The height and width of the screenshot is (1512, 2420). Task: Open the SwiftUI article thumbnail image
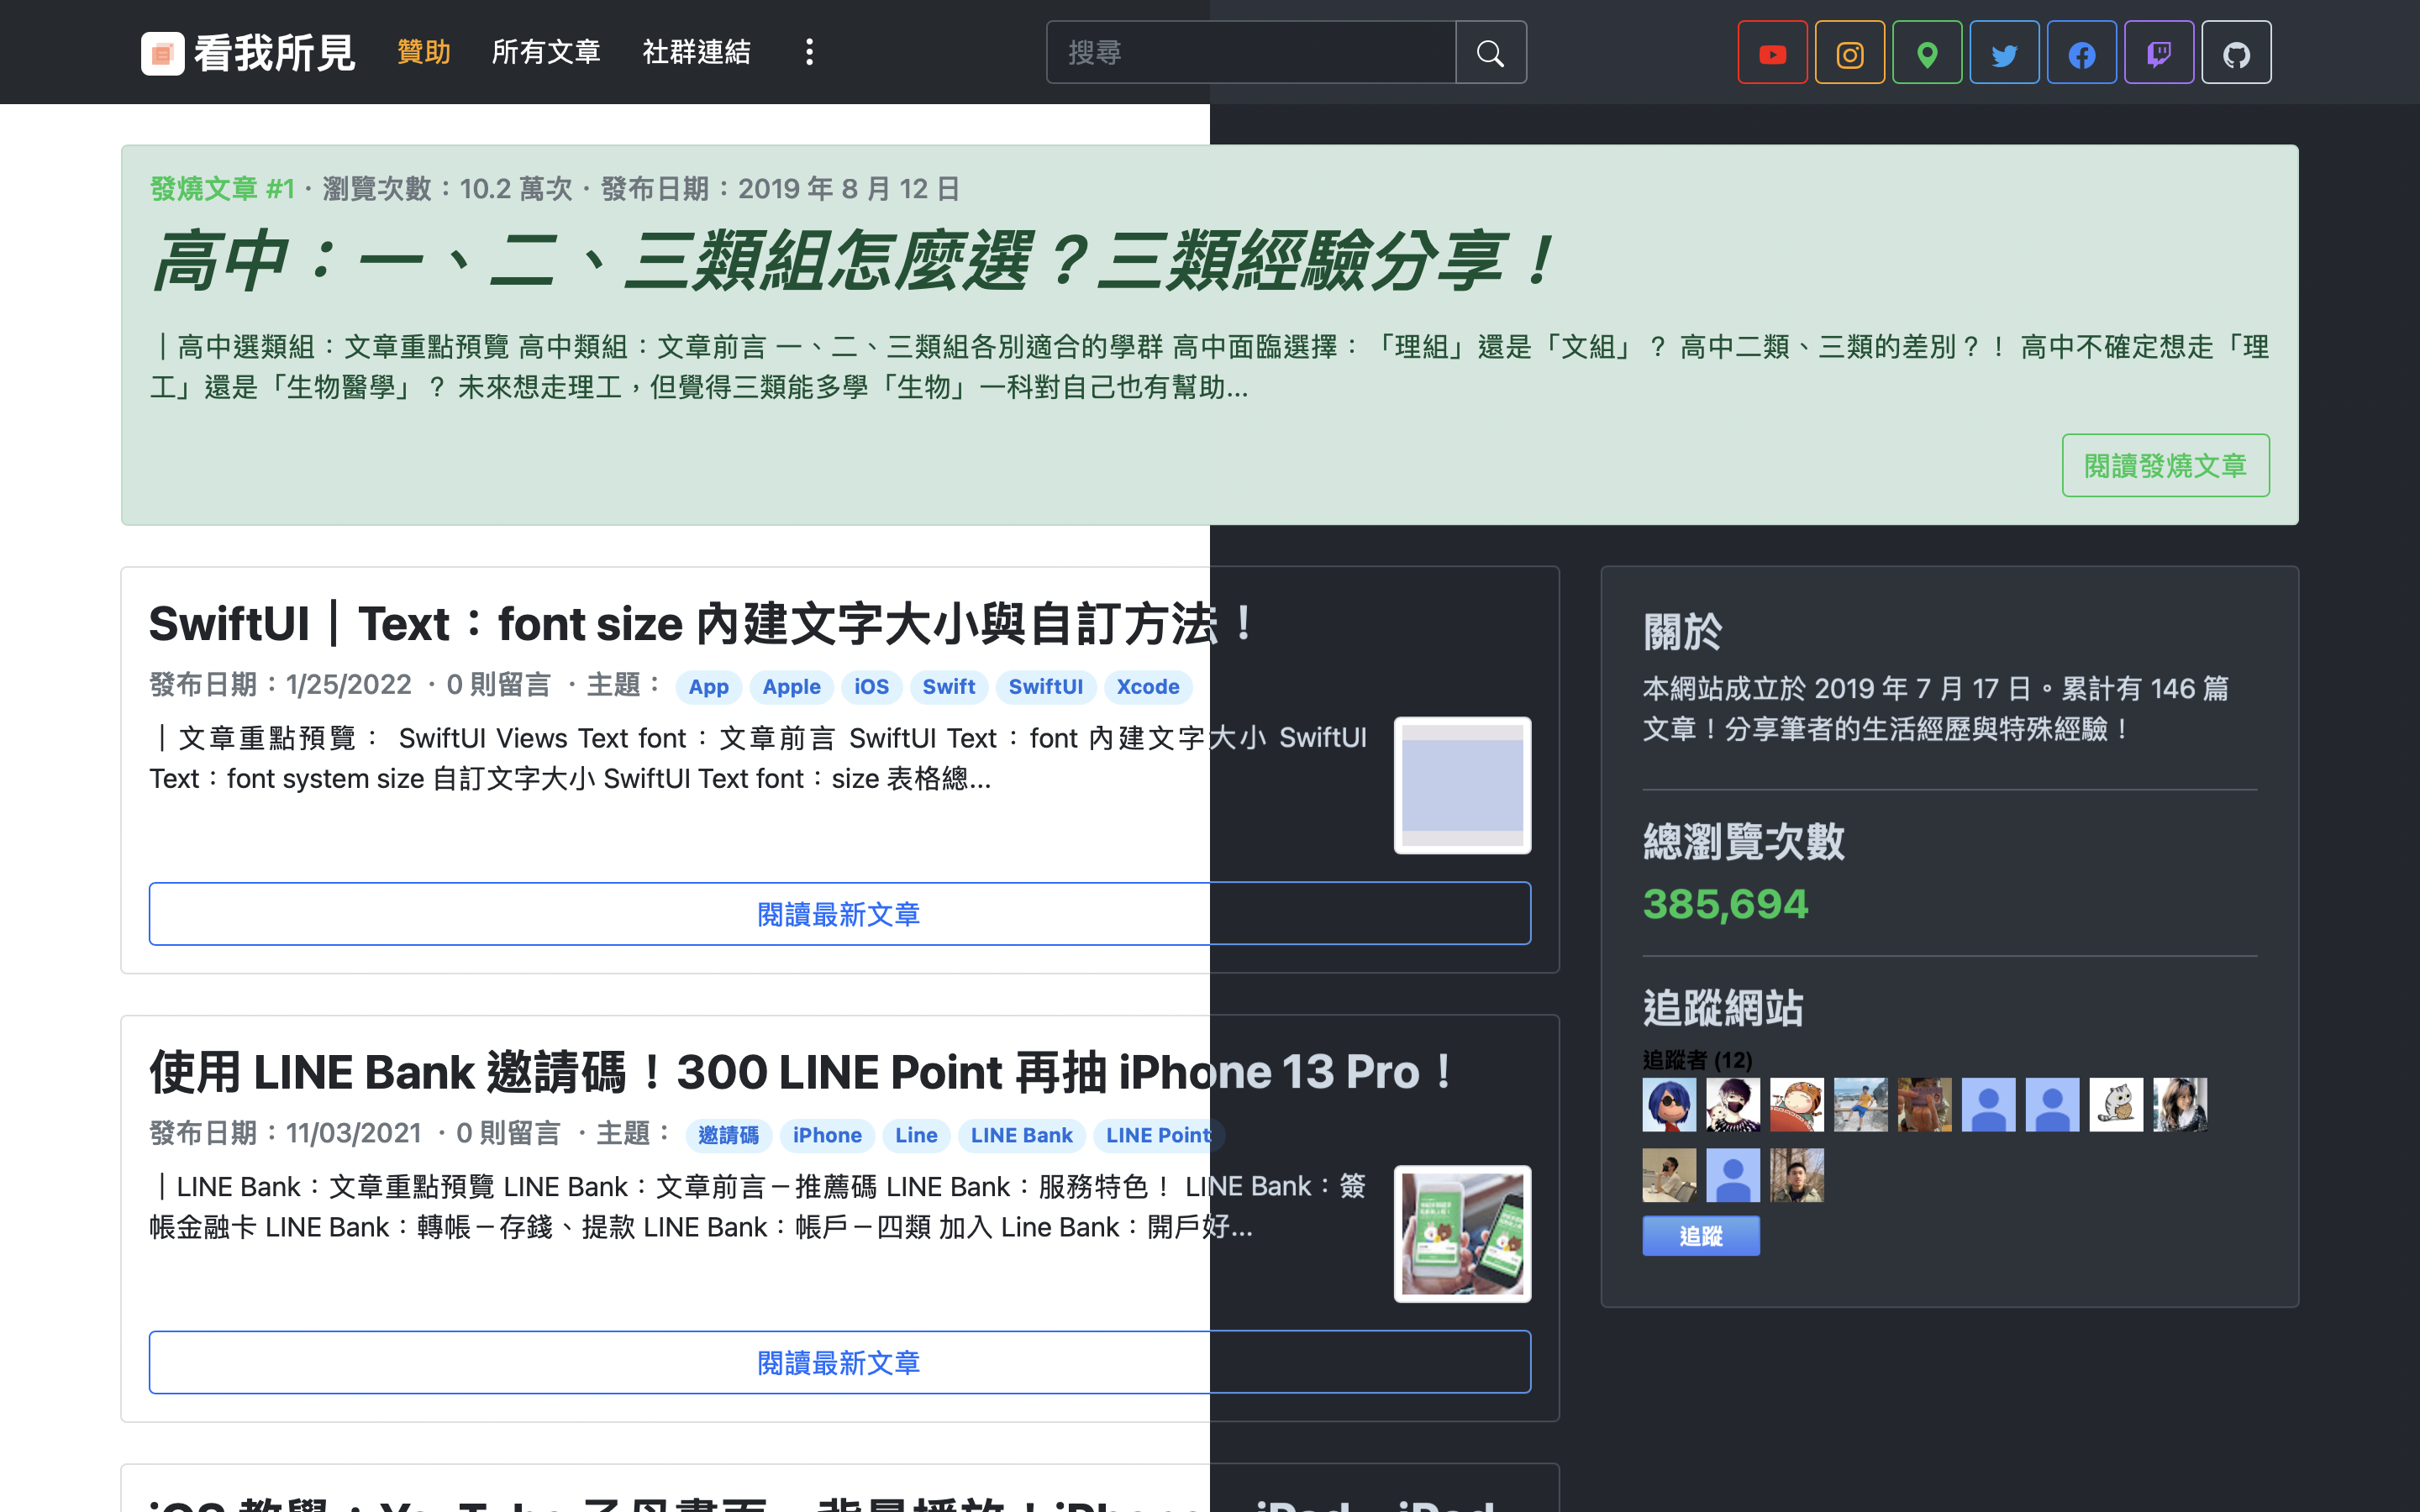click(1462, 785)
